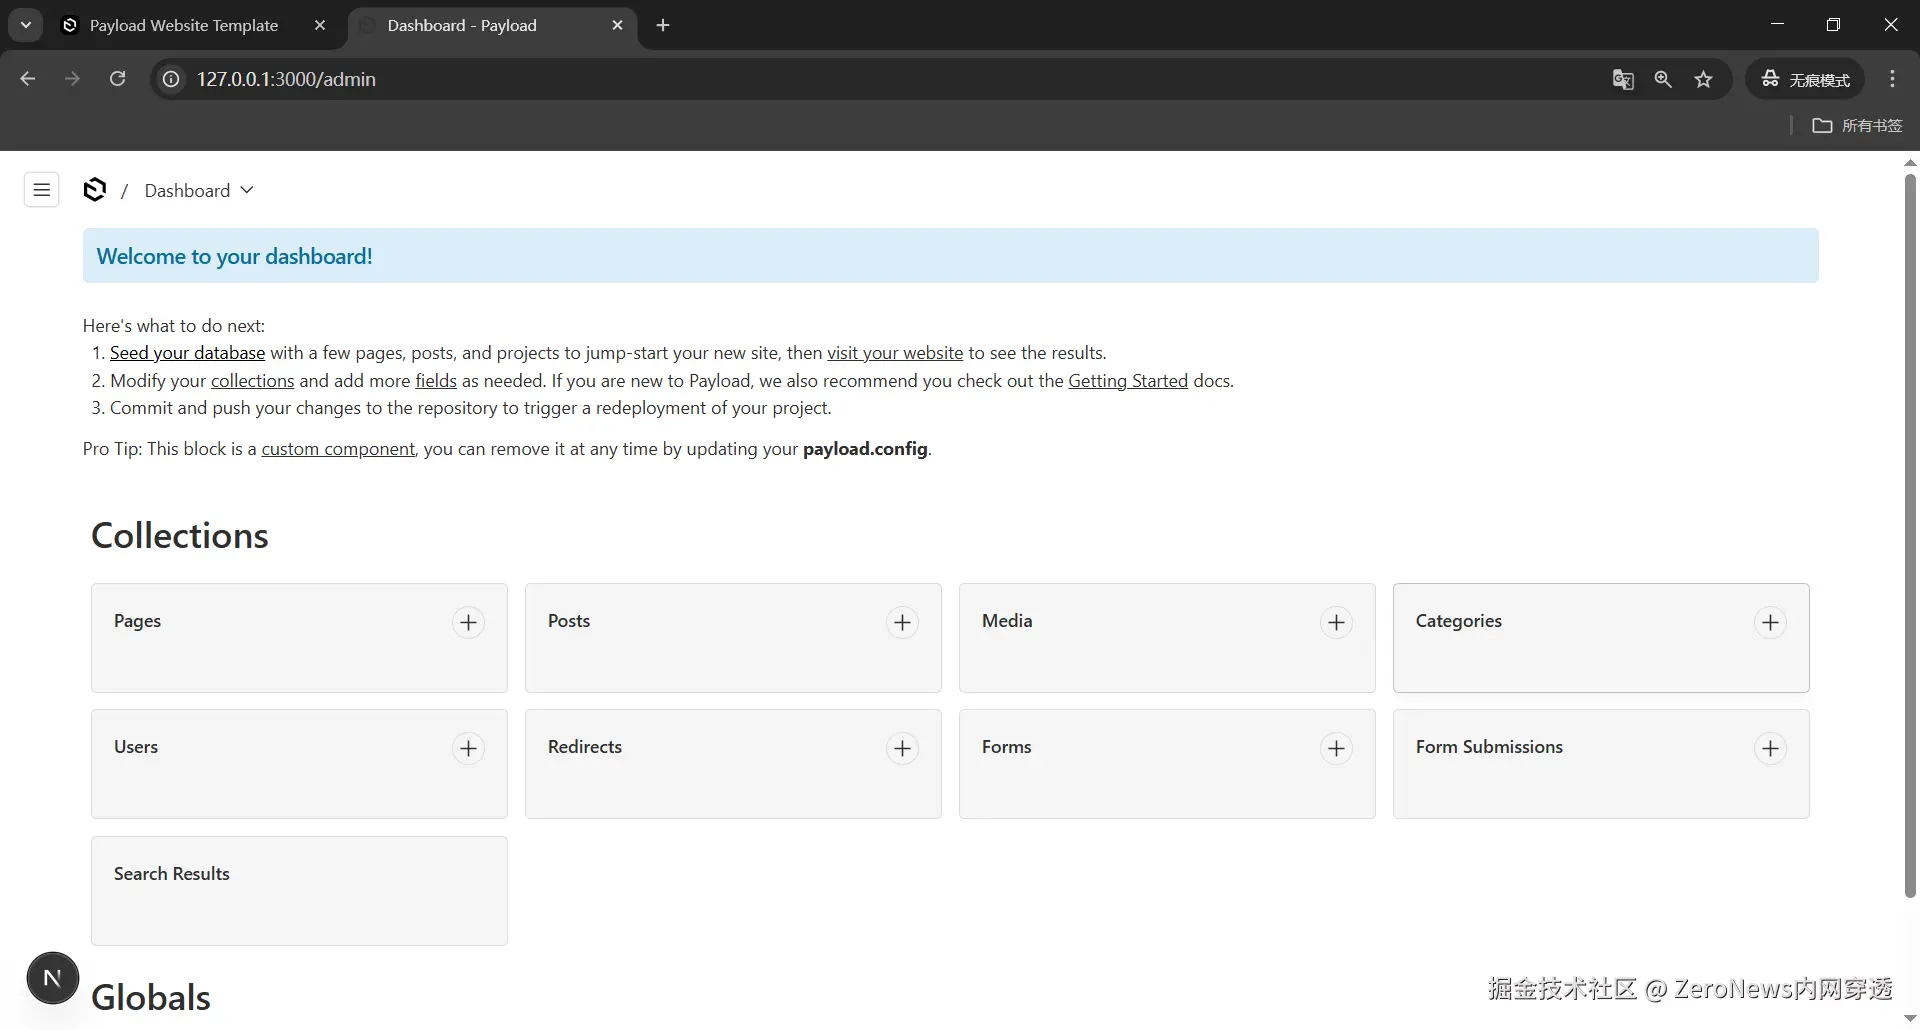Image resolution: width=1920 pixels, height=1030 pixels.
Task: Follow the Seed your database link
Action: point(187,353)
